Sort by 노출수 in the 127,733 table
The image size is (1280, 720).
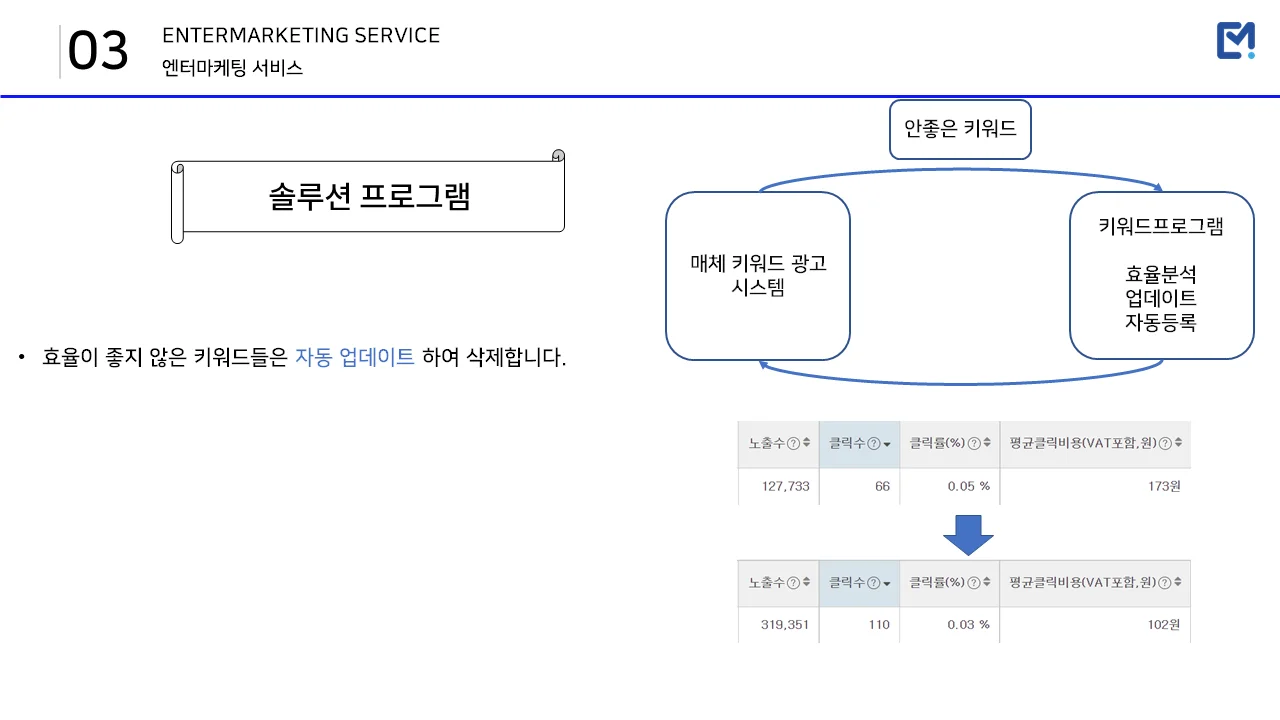[x=806, y=443]
